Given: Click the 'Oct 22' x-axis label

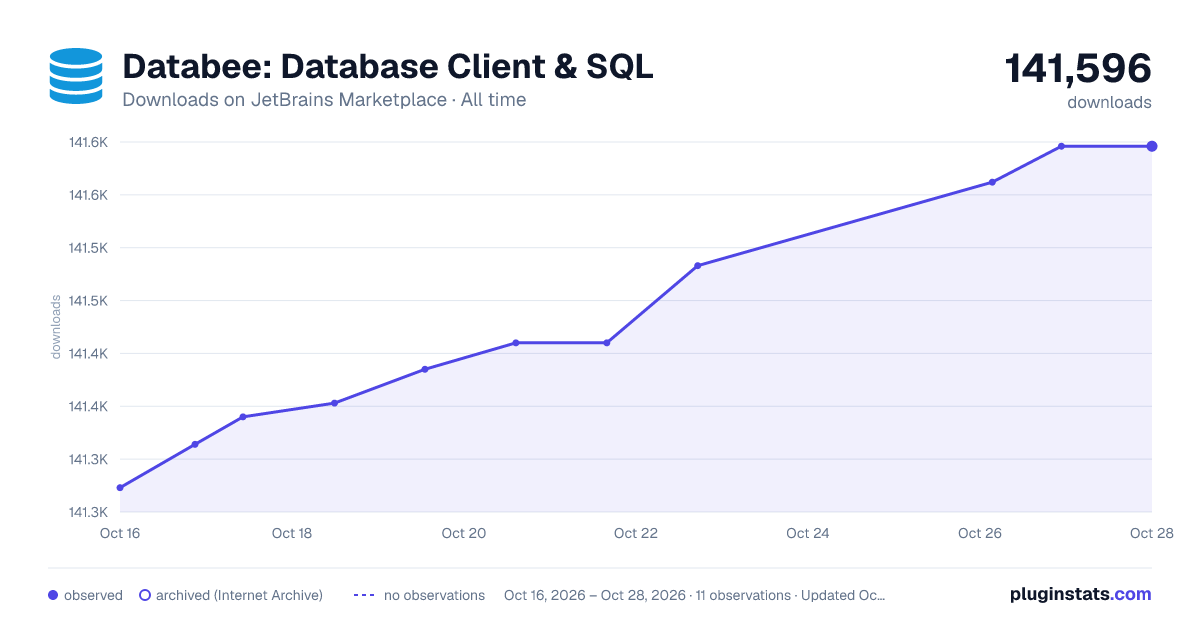Looking at the screenshot, I should [636, 533].
